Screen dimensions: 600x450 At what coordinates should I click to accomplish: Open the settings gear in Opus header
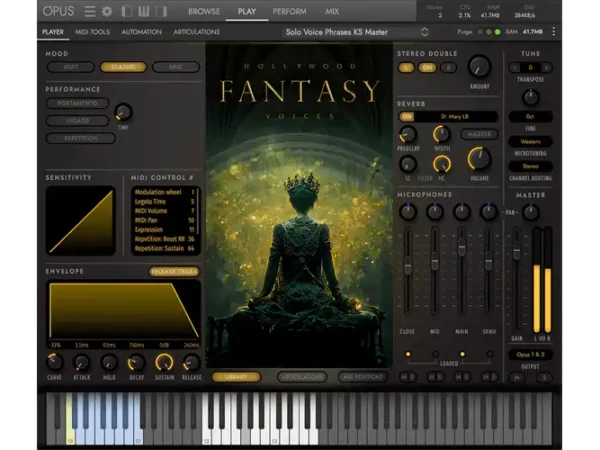107,11
